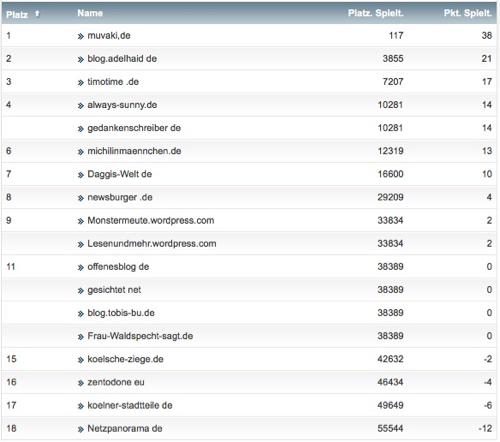
Task: Select the value 12319 in michilinmaennchen row
Action: [x=390, y=151]
